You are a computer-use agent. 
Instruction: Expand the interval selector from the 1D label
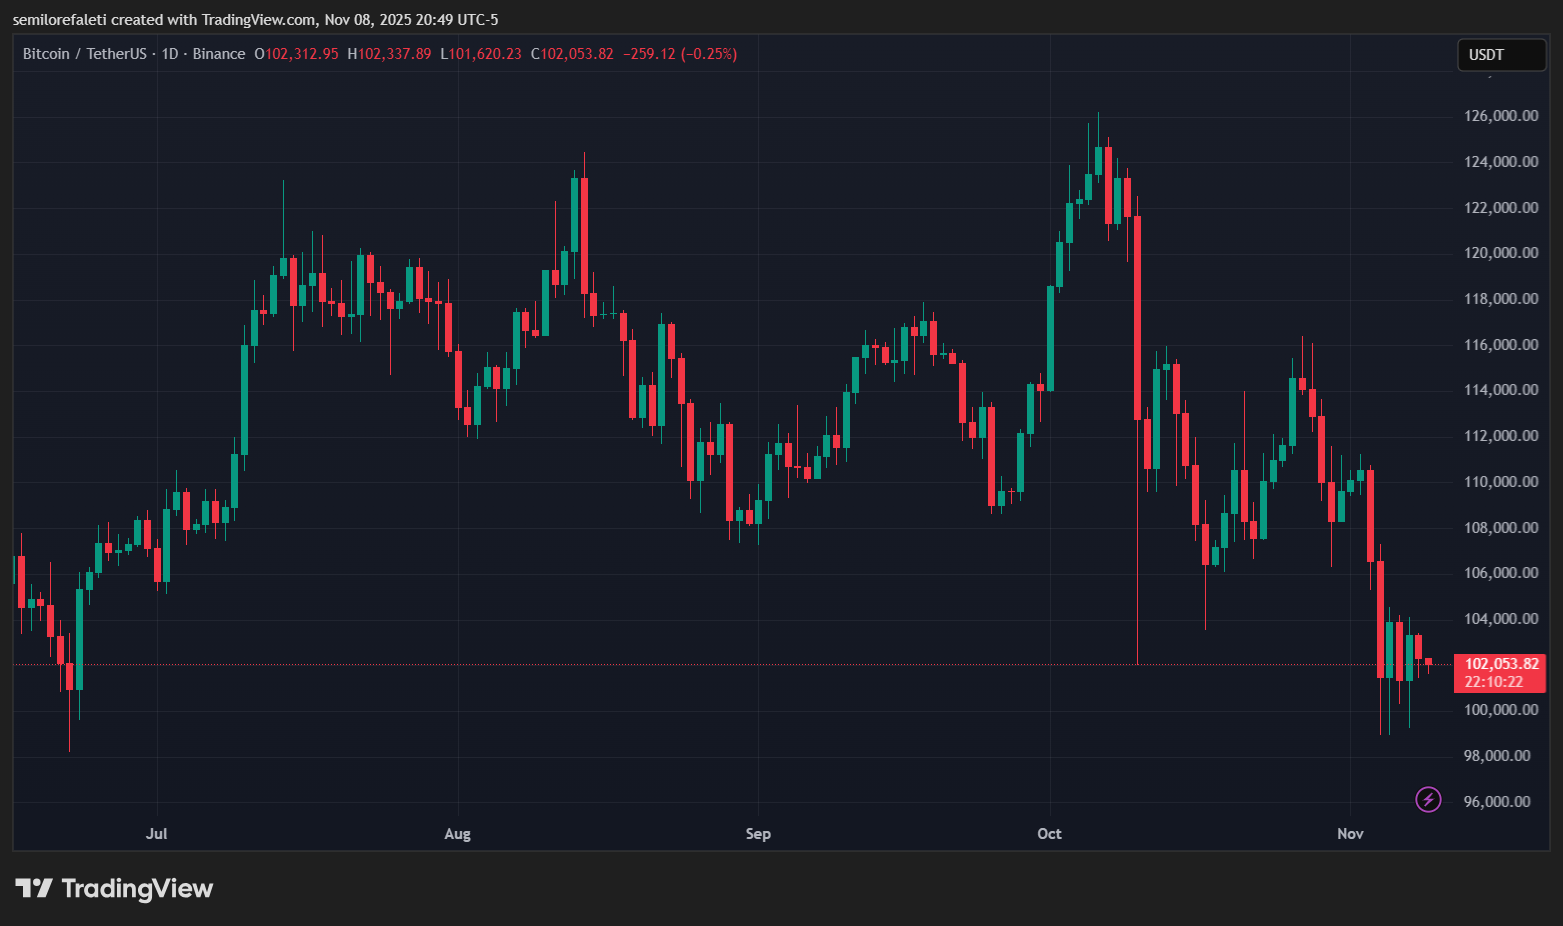[x=168, y=54]
